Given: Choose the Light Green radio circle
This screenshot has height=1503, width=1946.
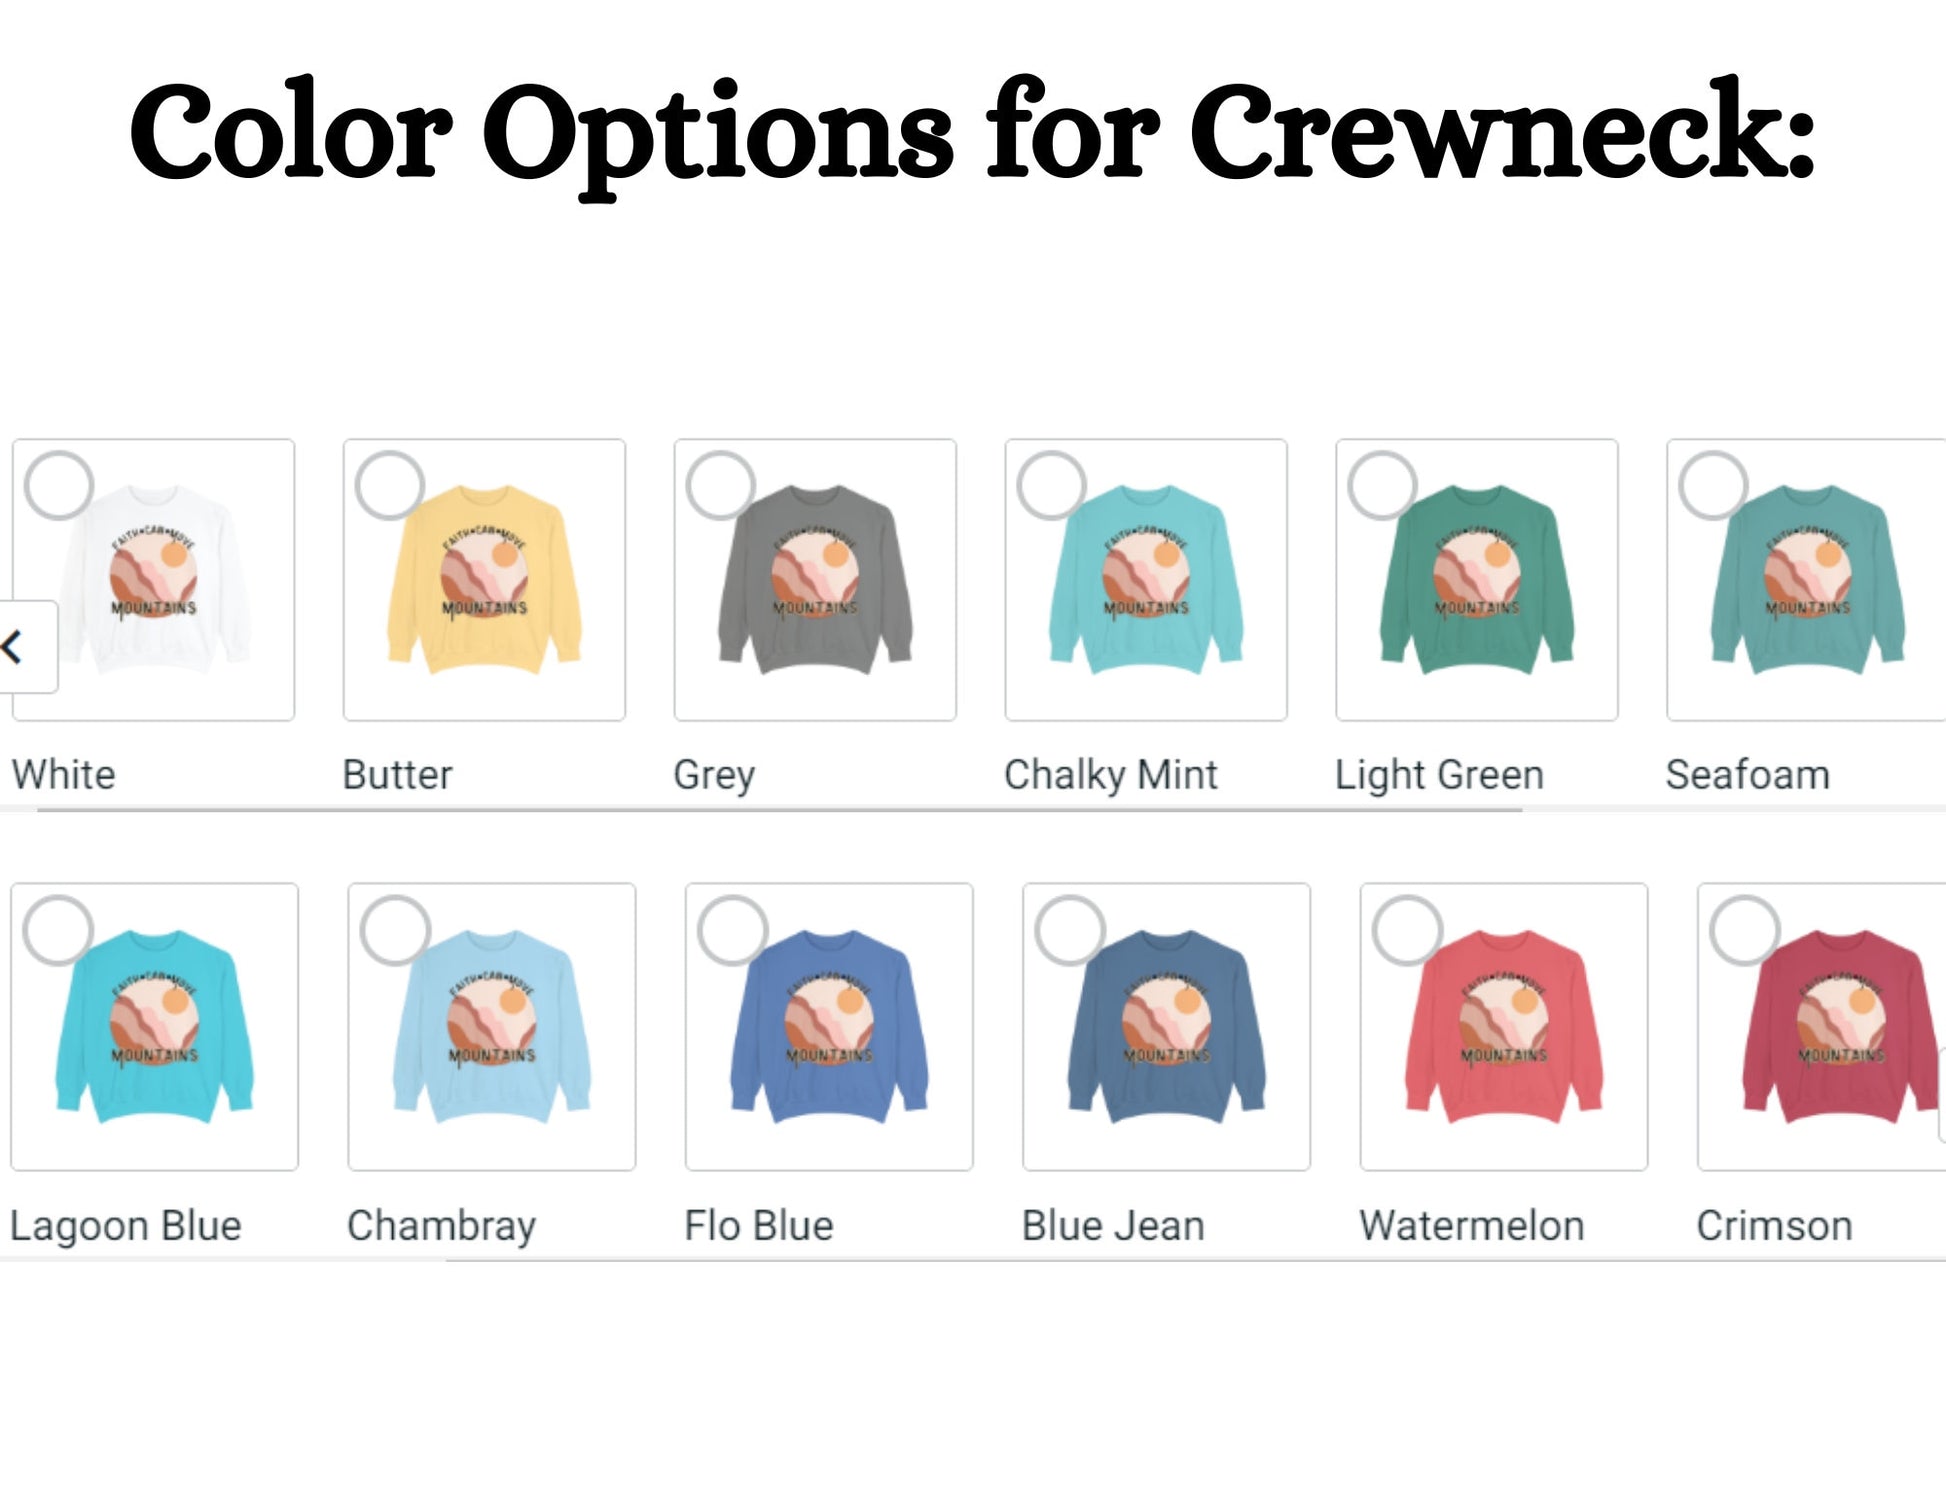Looking at the screenshot, I should pyautogui.click(x=1383, y=486).
